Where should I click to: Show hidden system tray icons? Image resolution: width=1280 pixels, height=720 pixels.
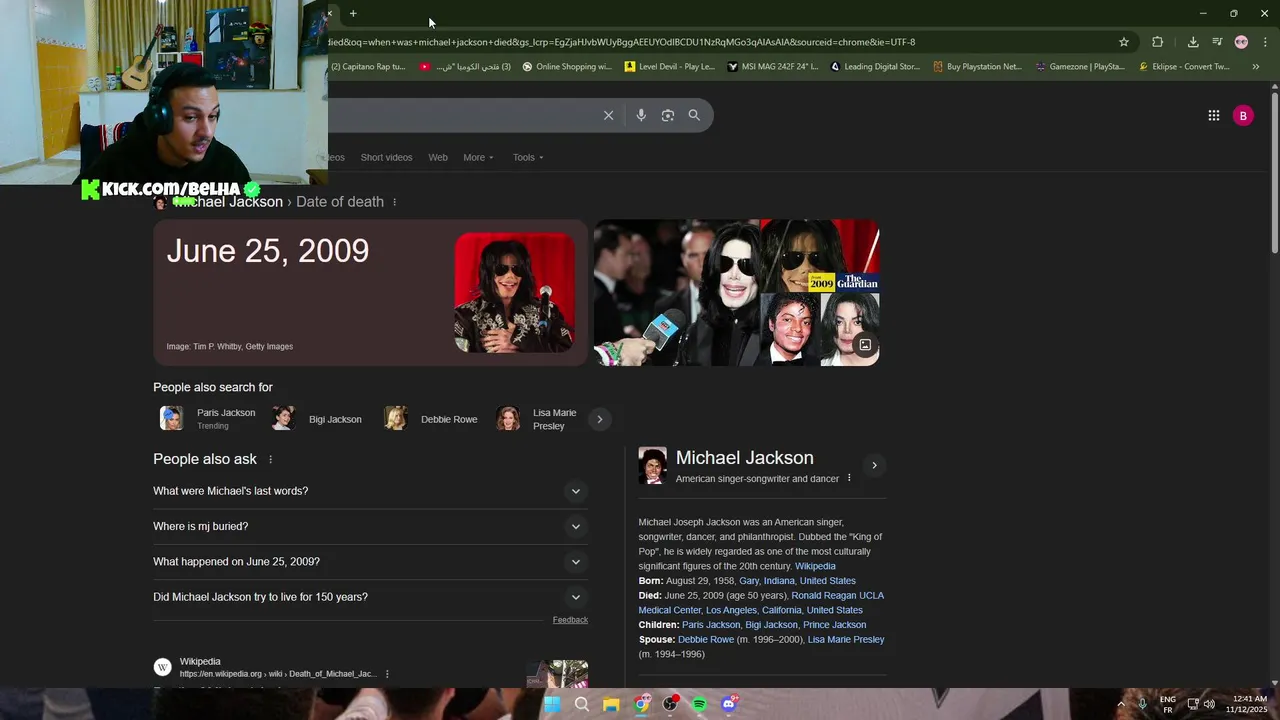point(1120,704)
